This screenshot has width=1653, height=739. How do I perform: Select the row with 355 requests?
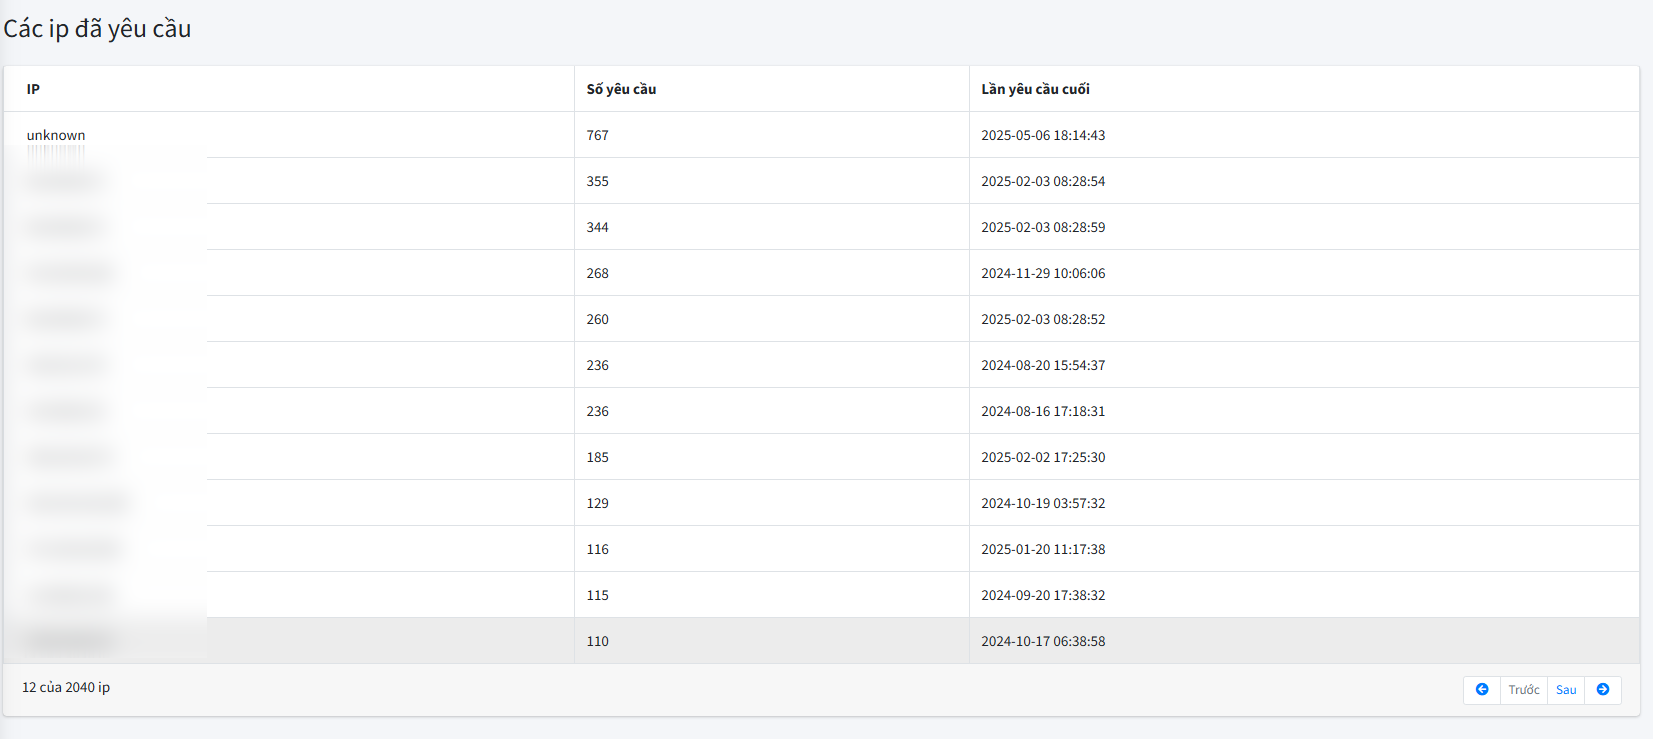tap(598, 181)
